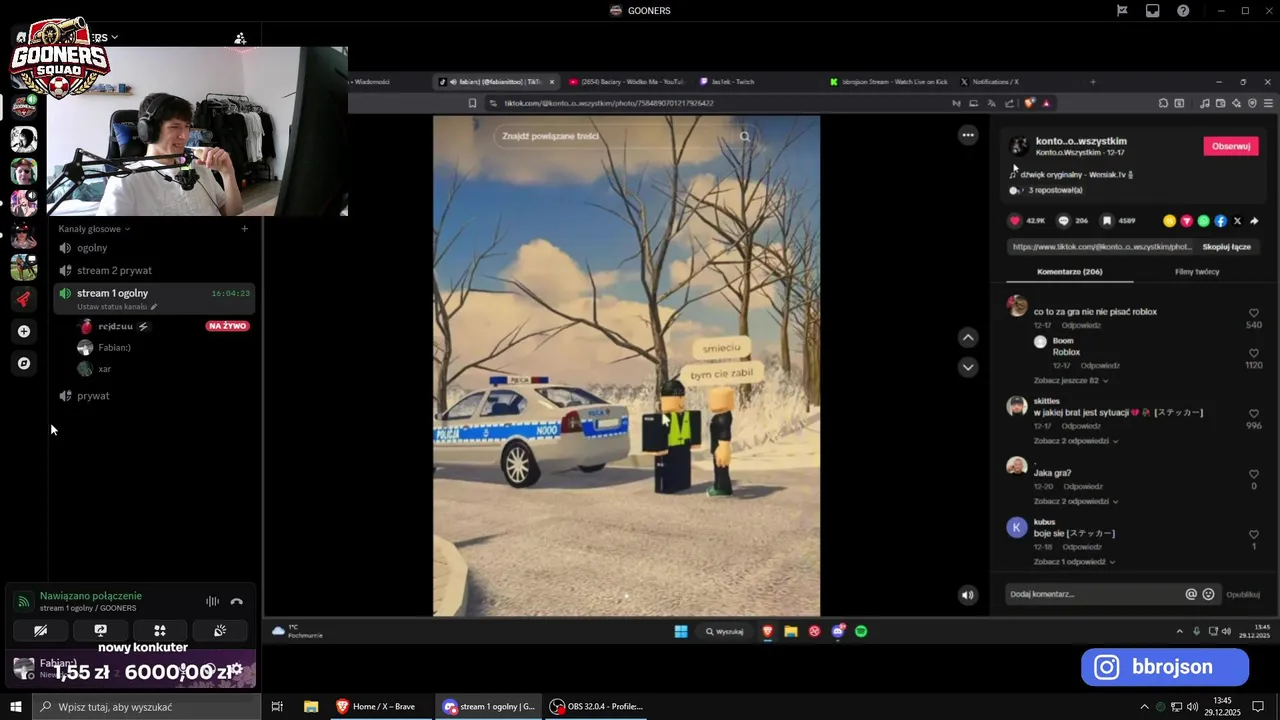
Task: Mute TikTok sound speaker button
Action: click(x=967, y=595)
